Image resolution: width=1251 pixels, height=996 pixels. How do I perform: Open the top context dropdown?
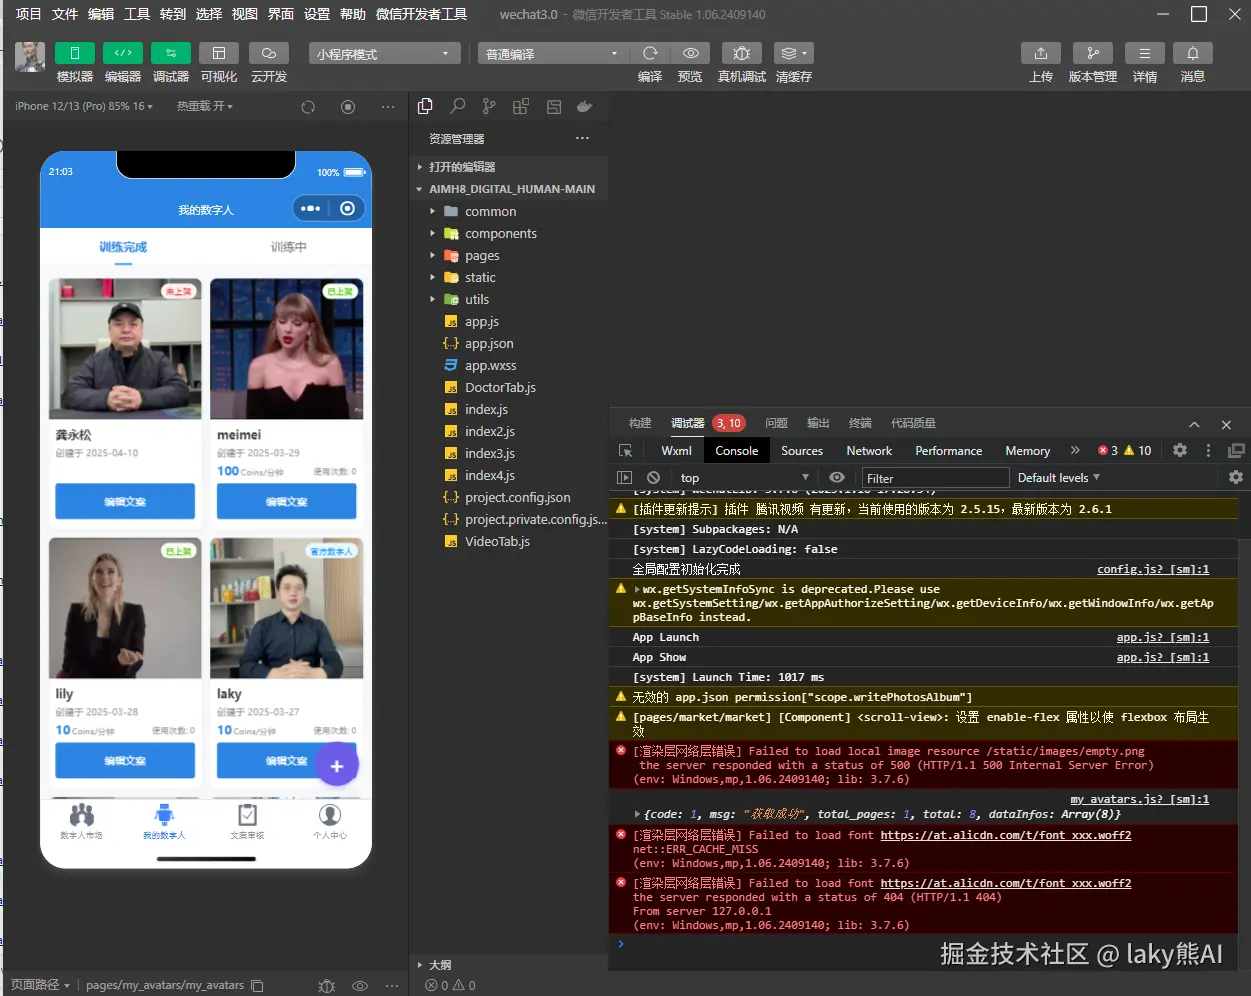[x=744, y=478]
